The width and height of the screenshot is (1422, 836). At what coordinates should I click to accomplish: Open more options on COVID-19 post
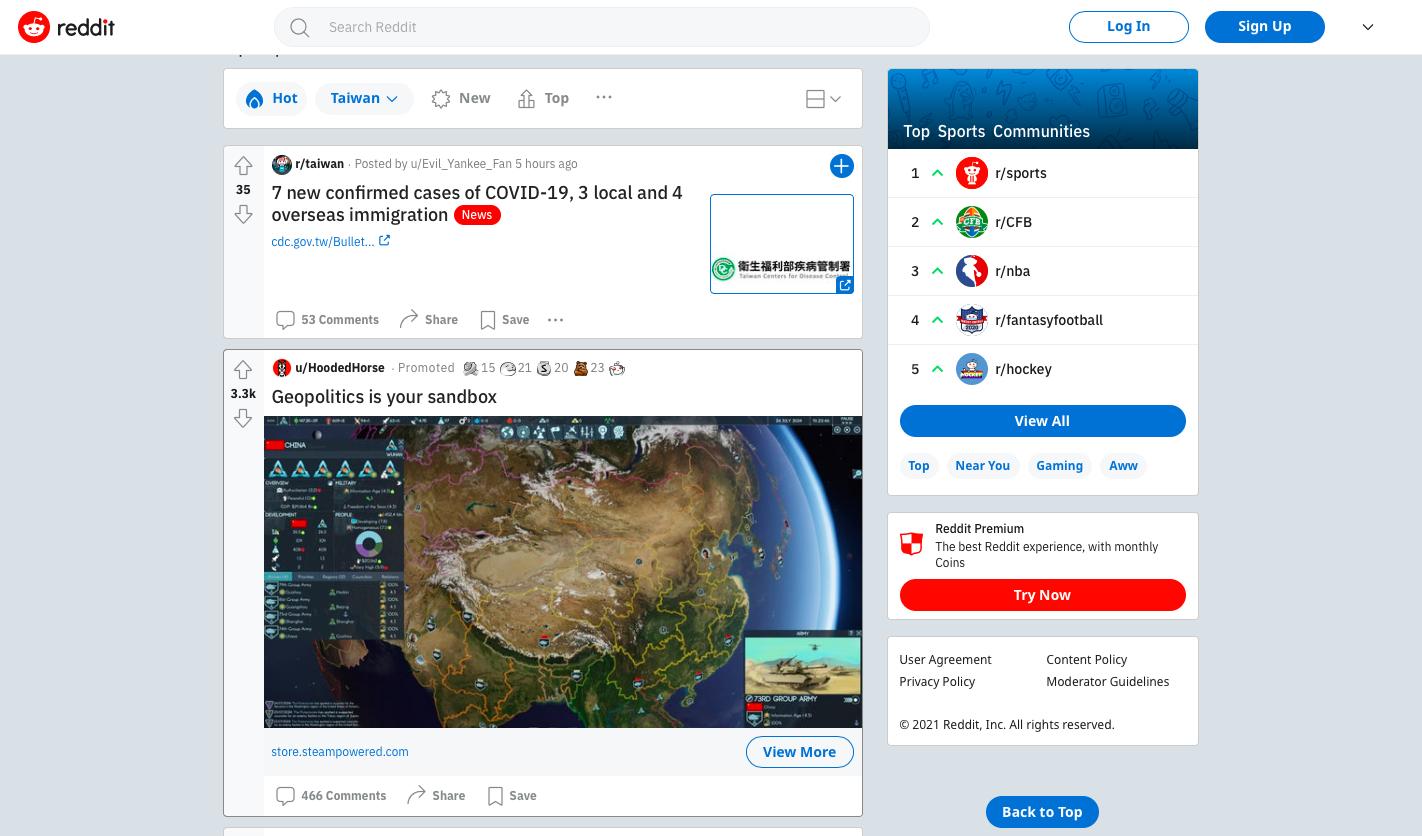click(556, 320)
